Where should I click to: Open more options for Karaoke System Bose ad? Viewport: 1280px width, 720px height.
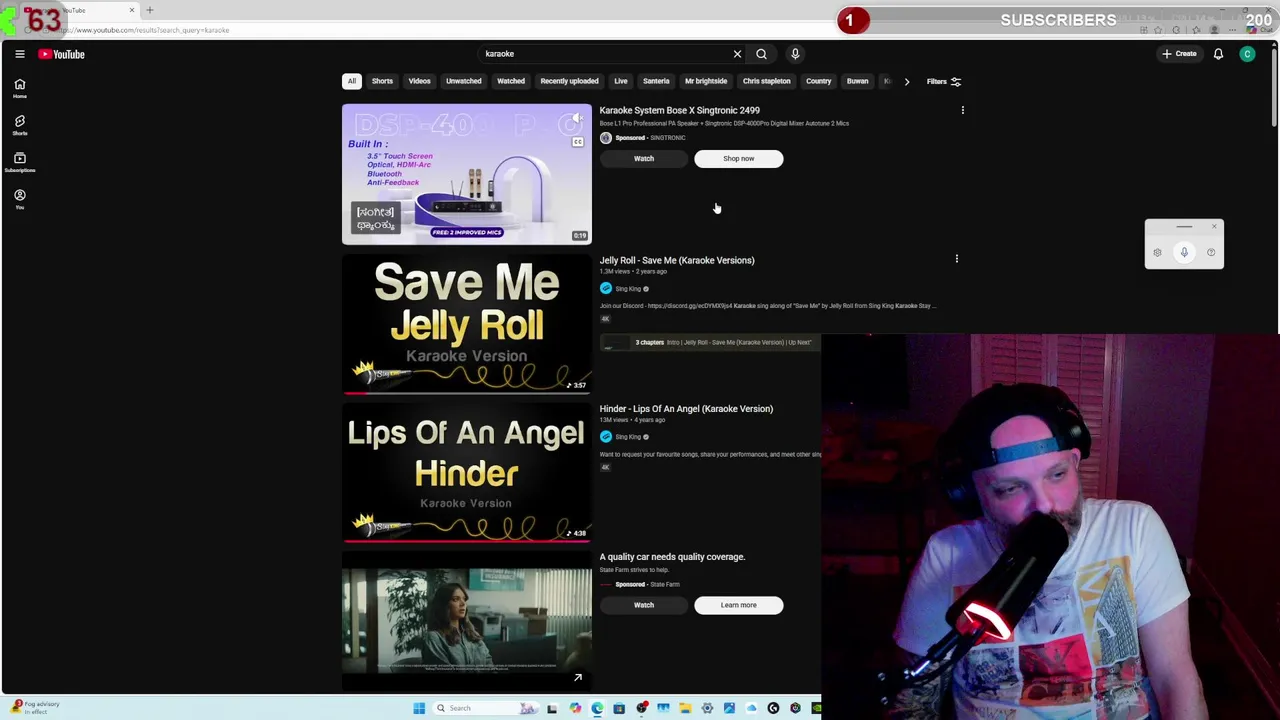[x=962, y=110]
